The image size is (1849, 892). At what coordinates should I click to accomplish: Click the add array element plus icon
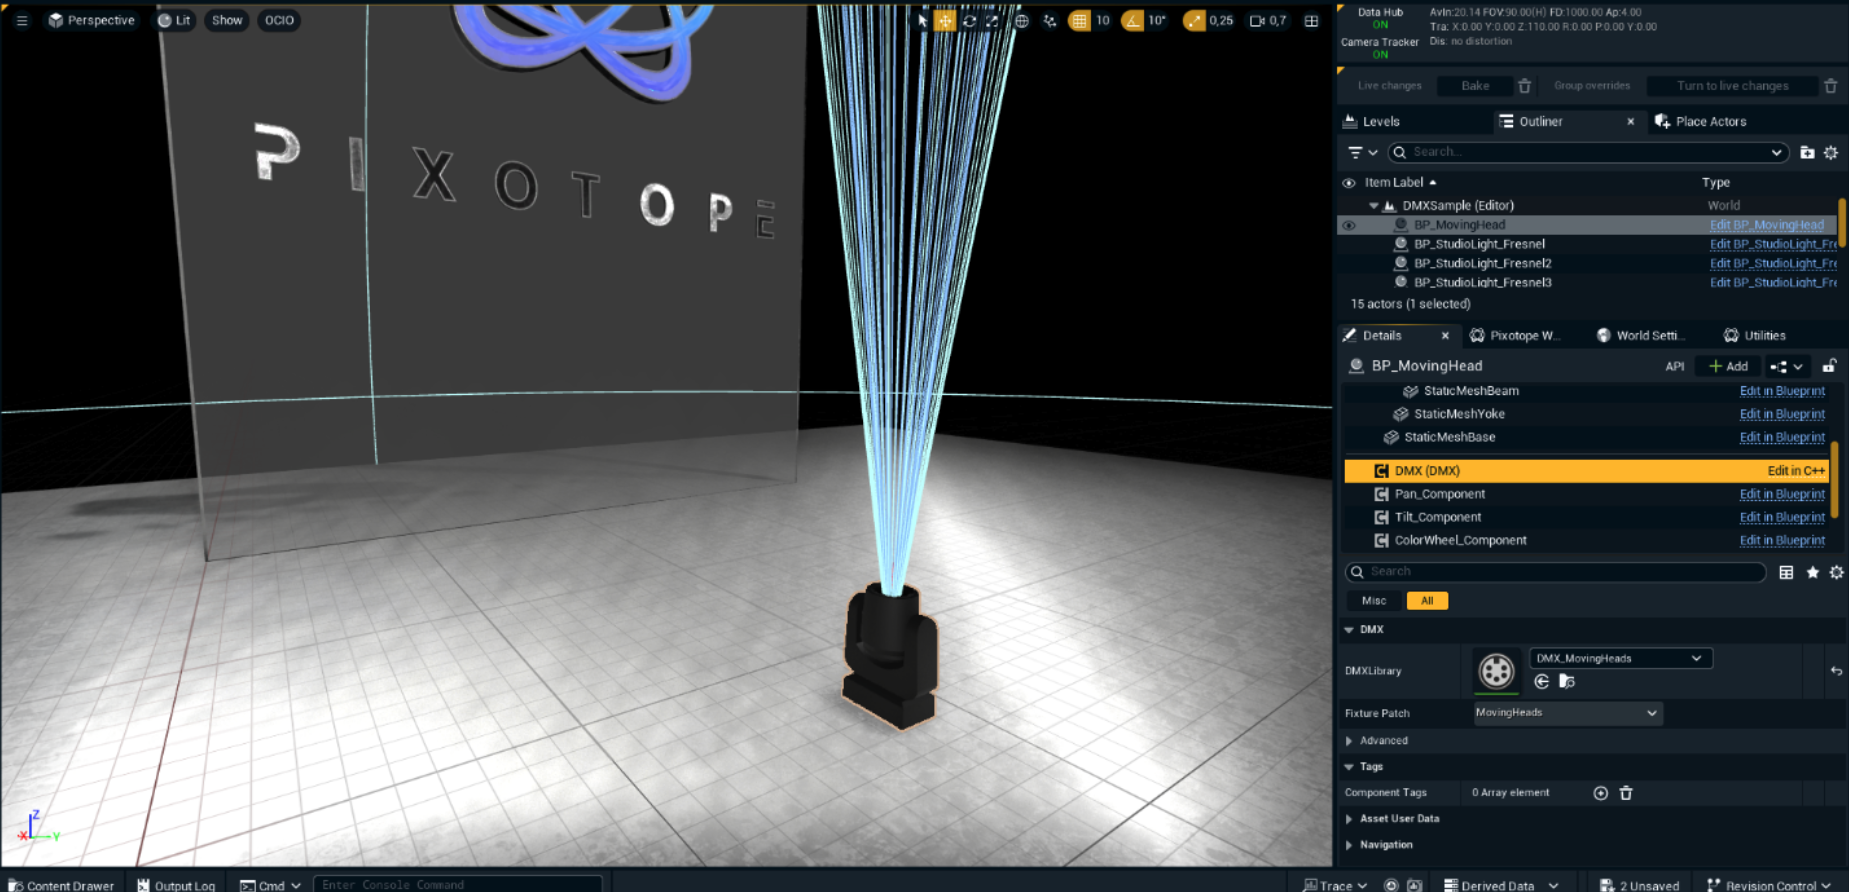pyautogui.click(x=1600, y=793)
